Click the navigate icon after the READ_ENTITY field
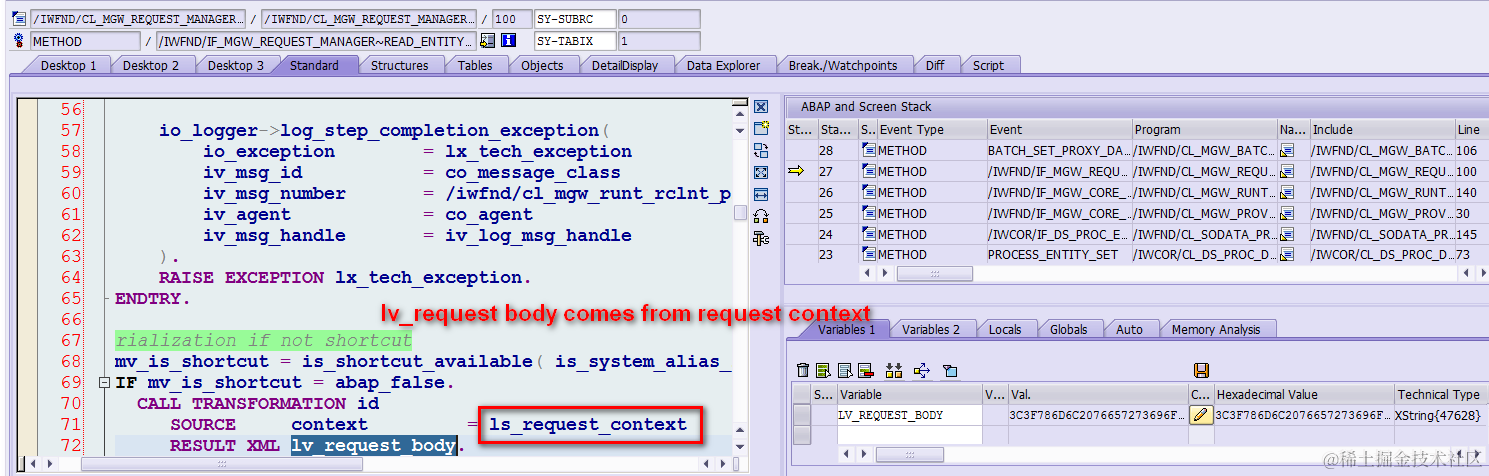Image resolution: width=1489 pixels, height=476 pixels. (487, 41)
